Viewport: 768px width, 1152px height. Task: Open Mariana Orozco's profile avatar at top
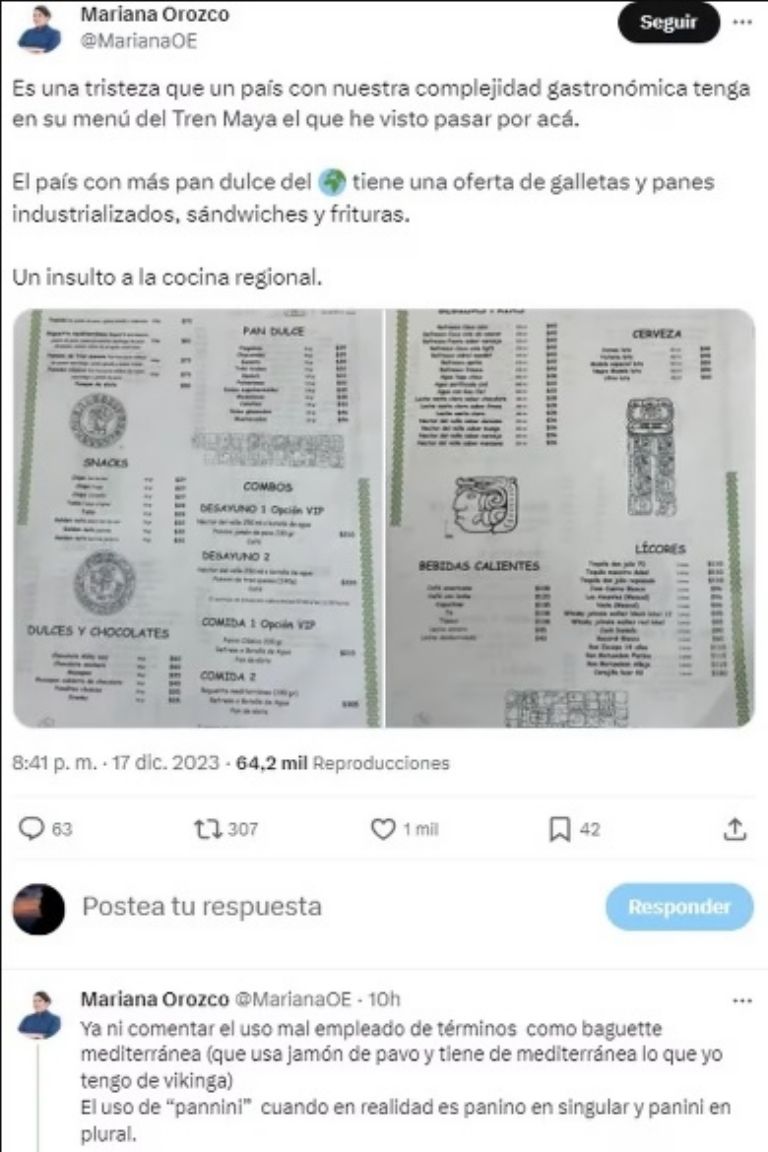38,28
